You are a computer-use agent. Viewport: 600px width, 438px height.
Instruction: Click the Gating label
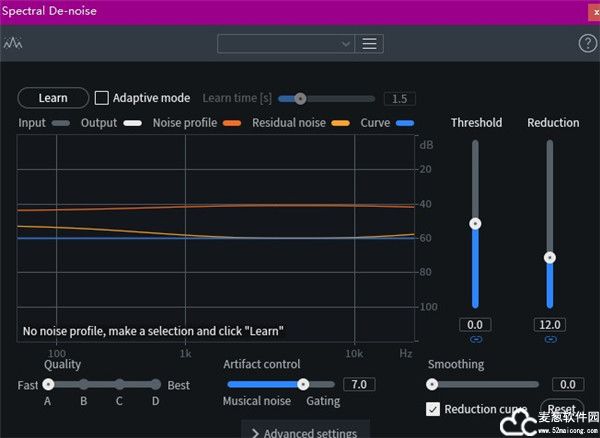323,401
